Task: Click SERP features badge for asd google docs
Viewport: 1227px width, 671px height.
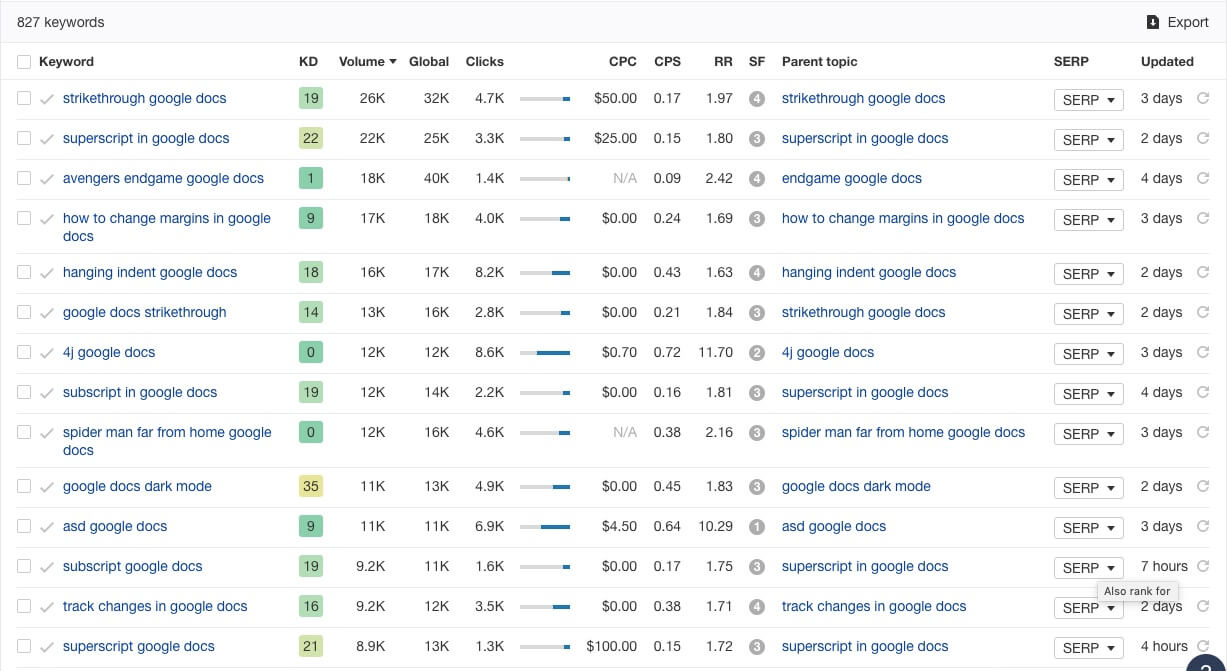Action: point(757,527)
